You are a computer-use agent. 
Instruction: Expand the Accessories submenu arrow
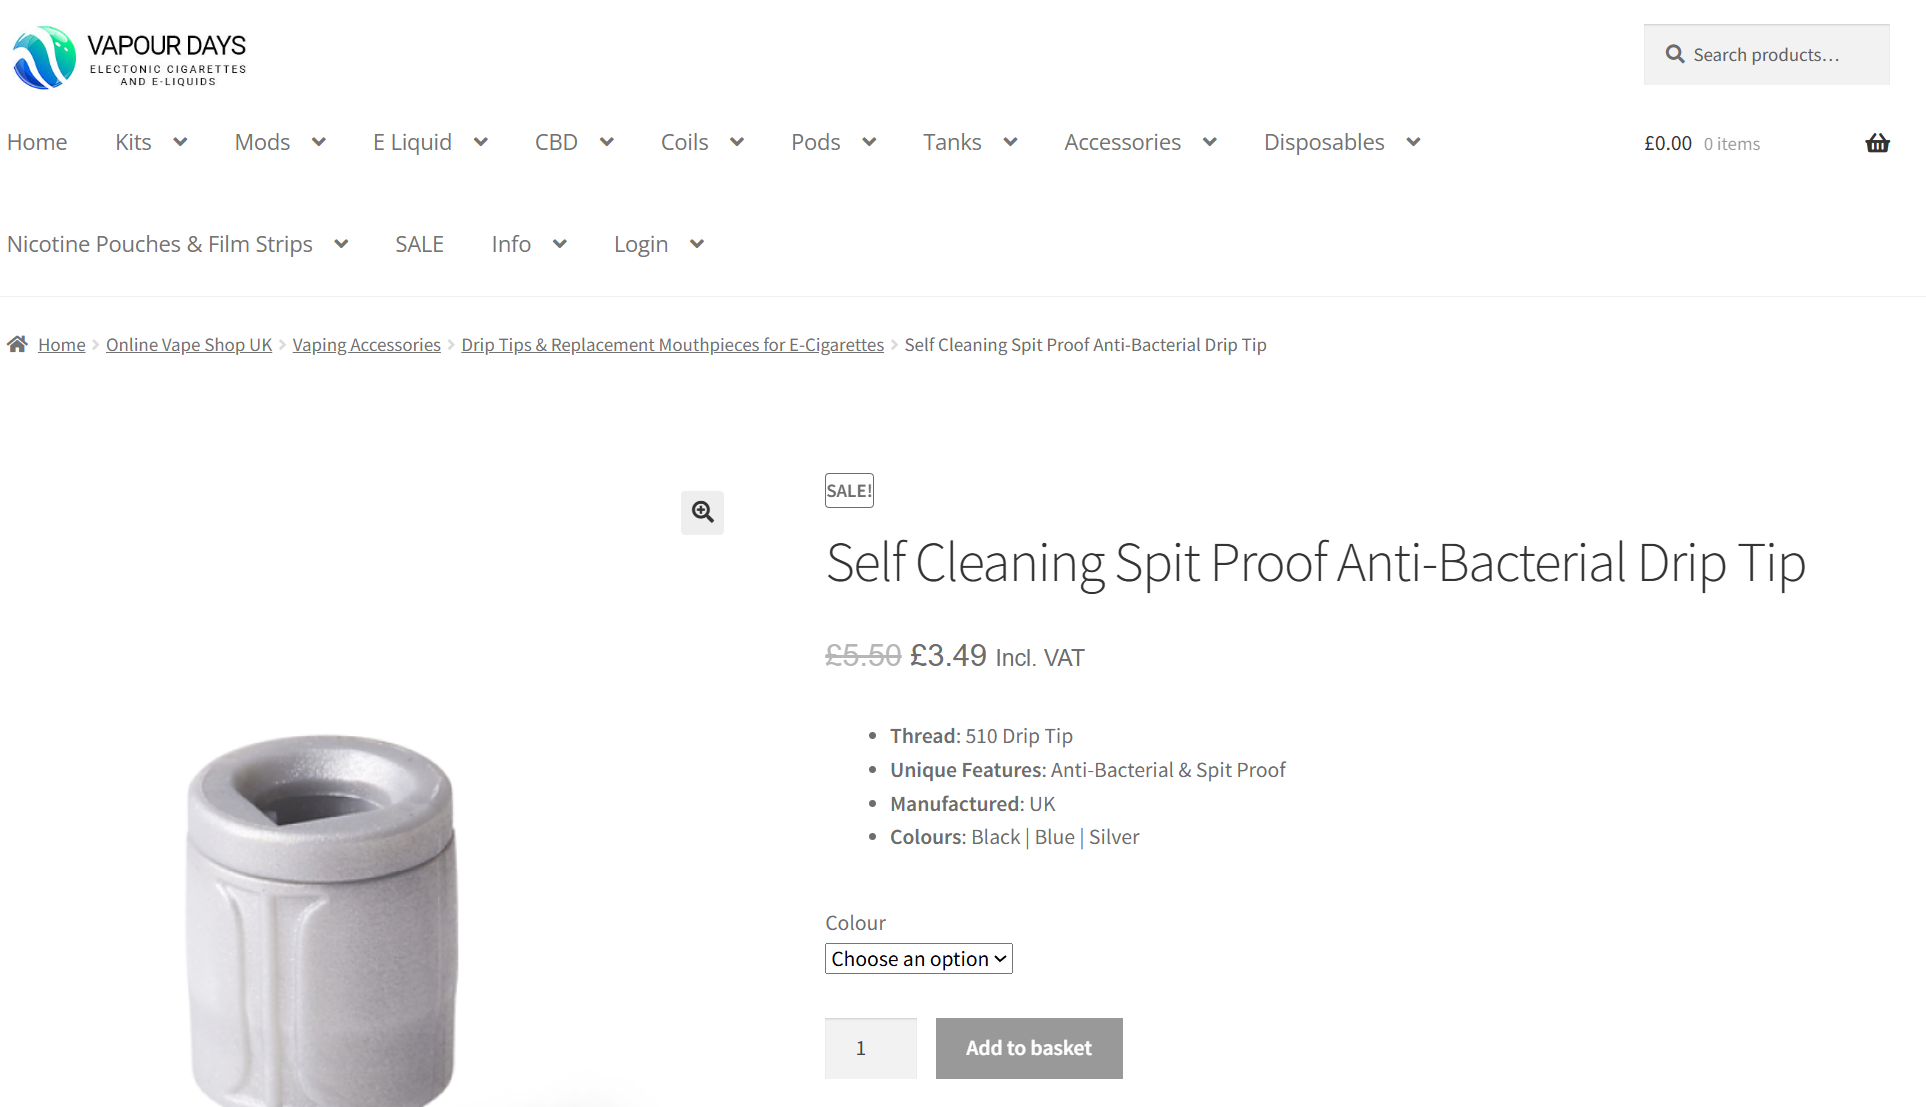coord(1210,142)
